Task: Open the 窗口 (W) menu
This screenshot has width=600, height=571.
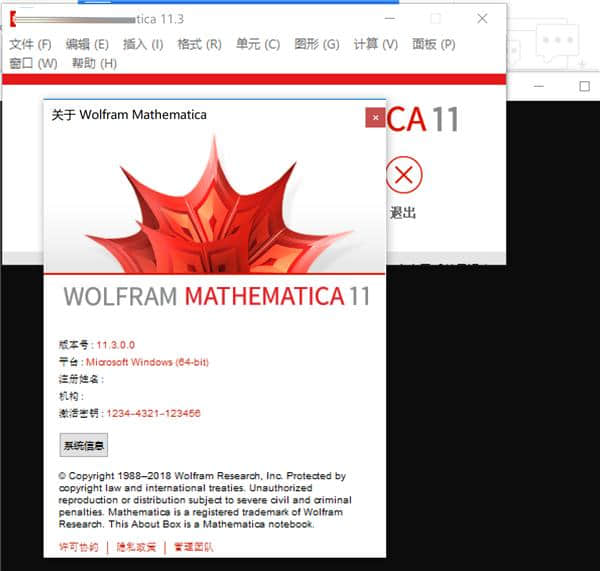Action: (x=33, y=63)
